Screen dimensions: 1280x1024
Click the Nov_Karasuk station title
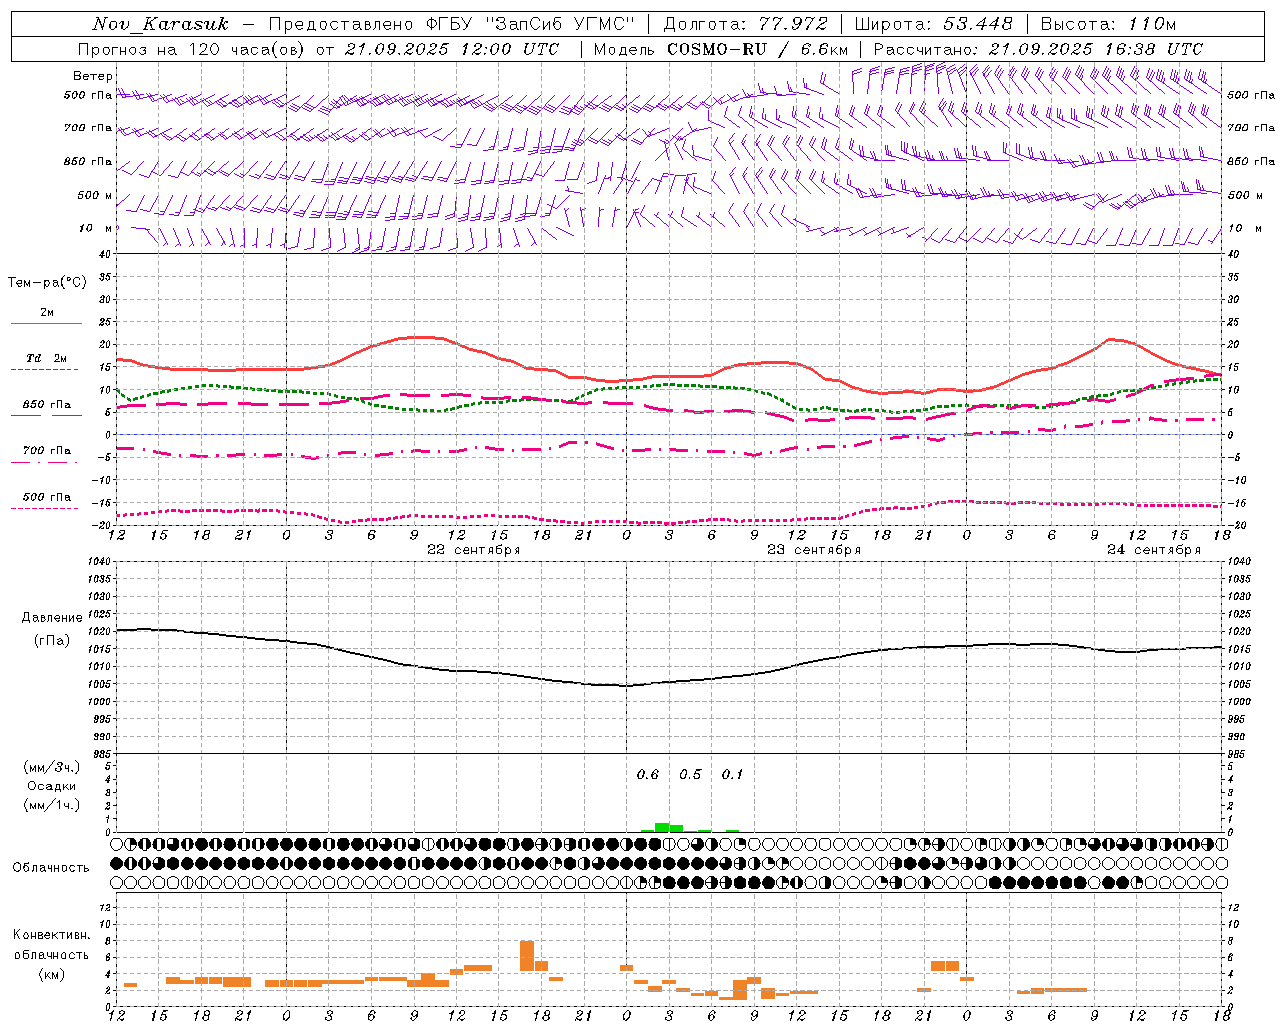pos(160,24)
